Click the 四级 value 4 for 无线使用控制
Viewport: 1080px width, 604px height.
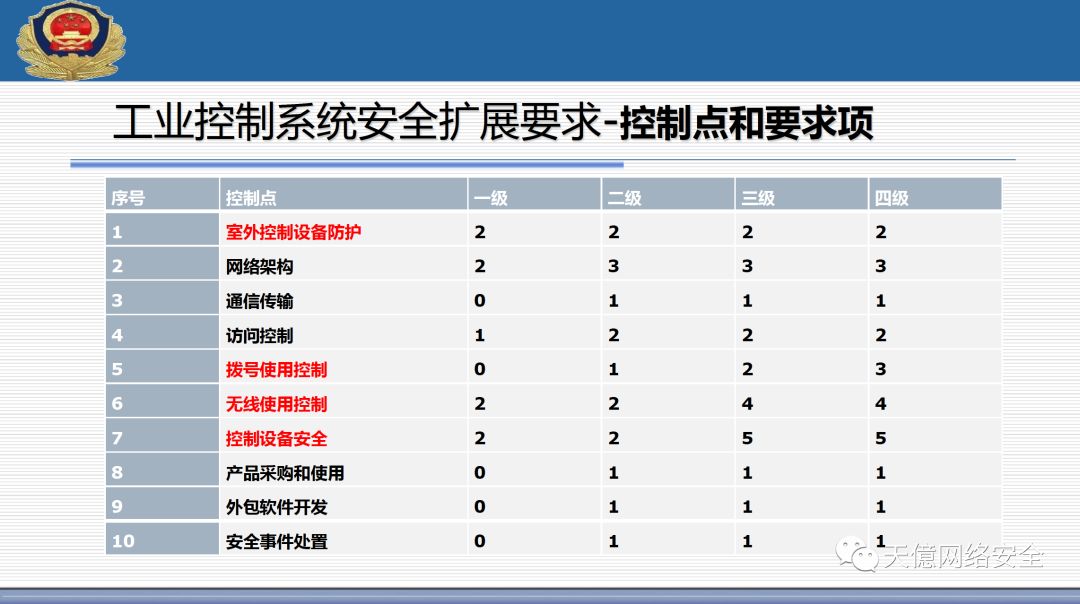click(x=881, y=404)
